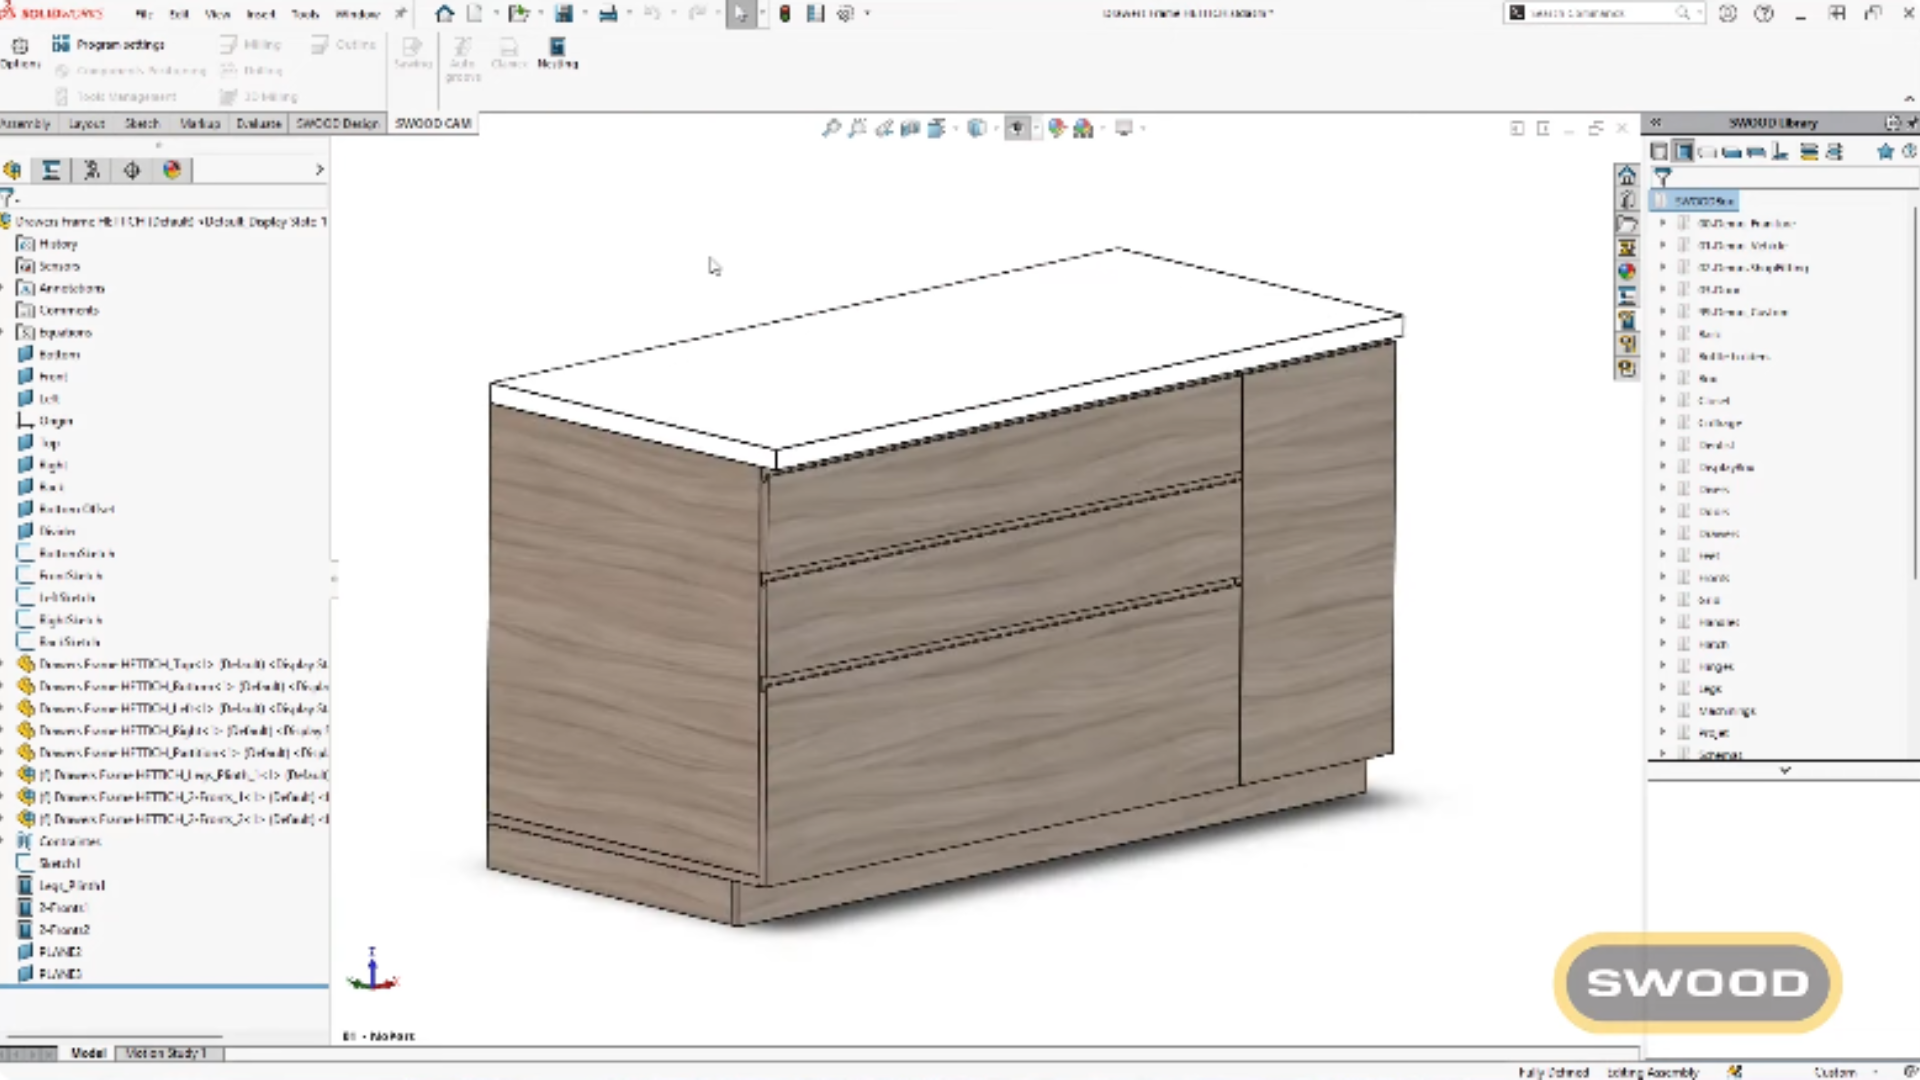
Task: Open the File Explorer task pane tab
Action: point(1627,224)
